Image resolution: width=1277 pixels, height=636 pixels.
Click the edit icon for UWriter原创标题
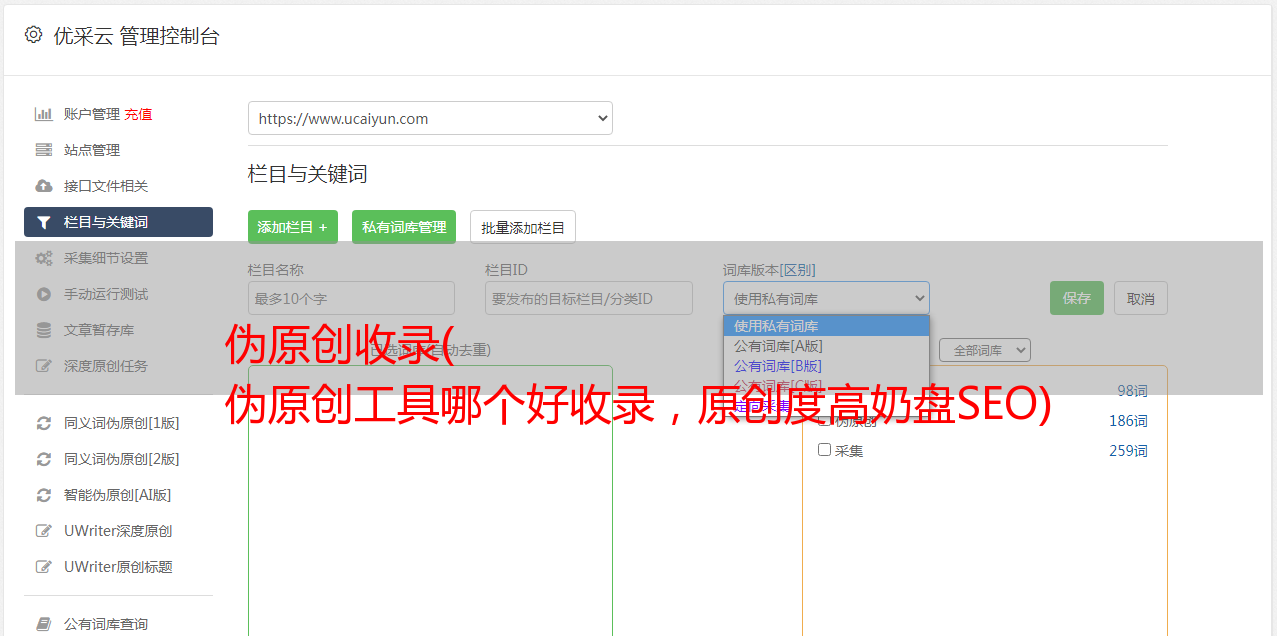tap(44, 567)
